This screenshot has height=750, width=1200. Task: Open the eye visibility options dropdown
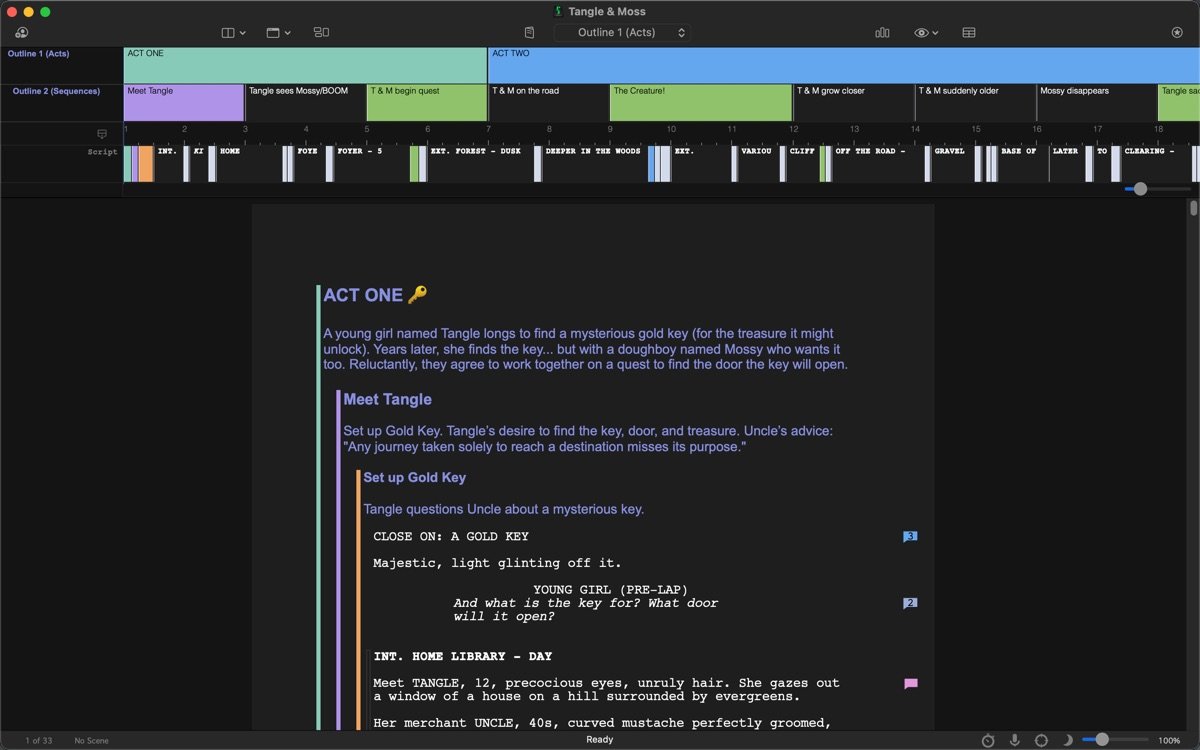[x=926, y=33]
